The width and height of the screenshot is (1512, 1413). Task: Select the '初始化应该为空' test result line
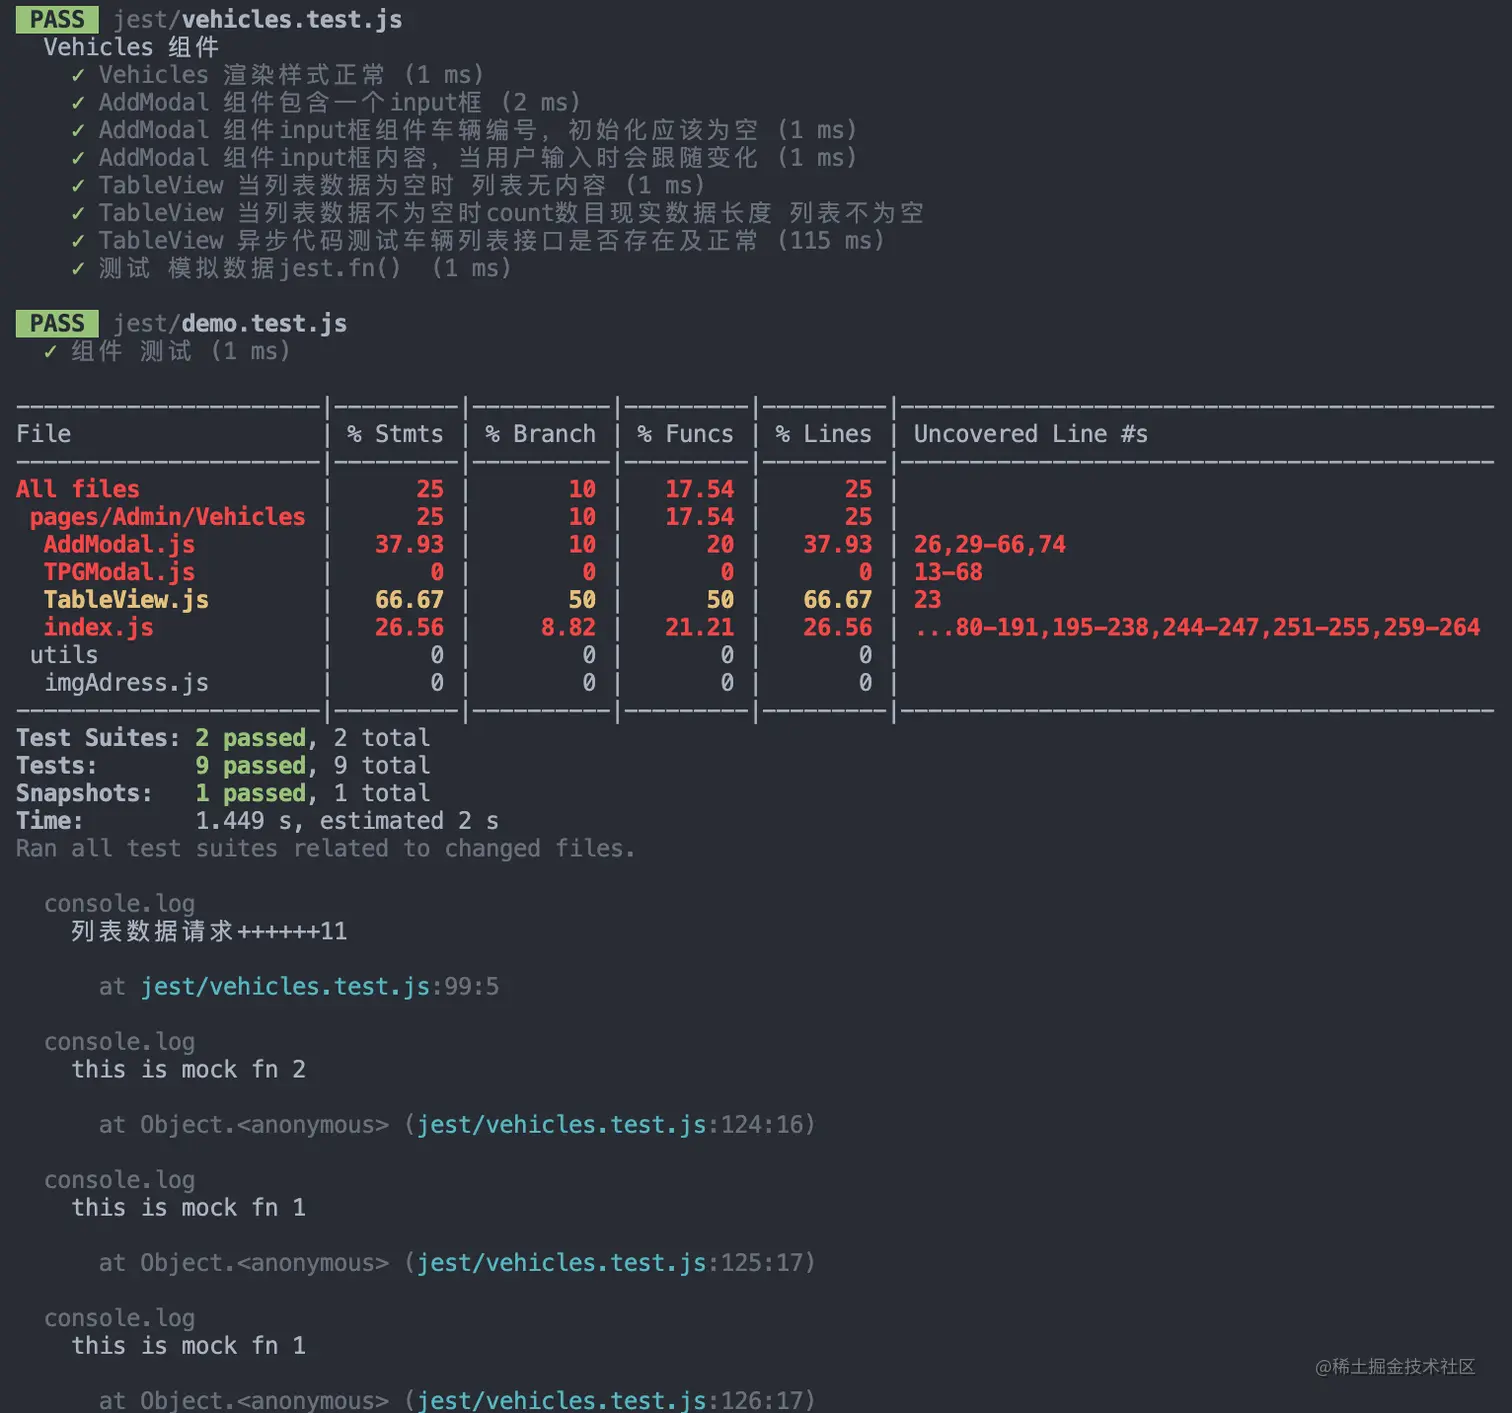[464, 130]
